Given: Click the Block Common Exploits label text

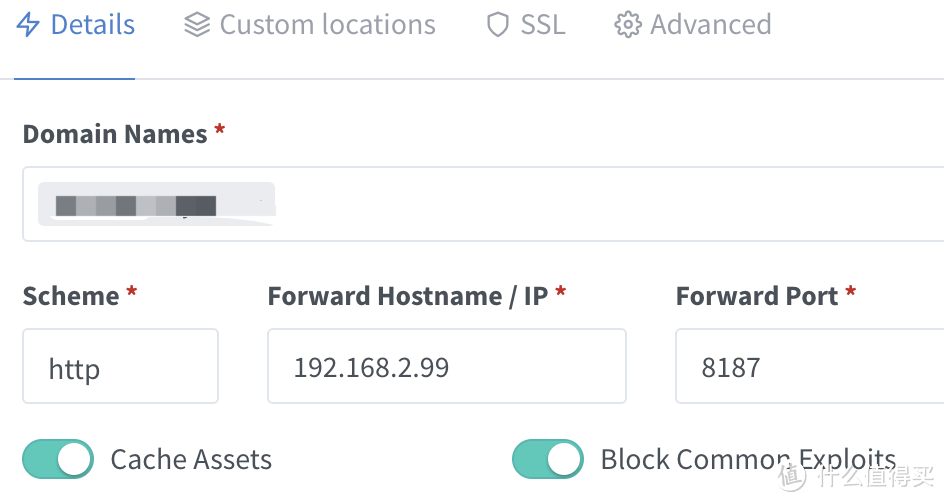Looking at the screenshot, I should coord(748,460).
